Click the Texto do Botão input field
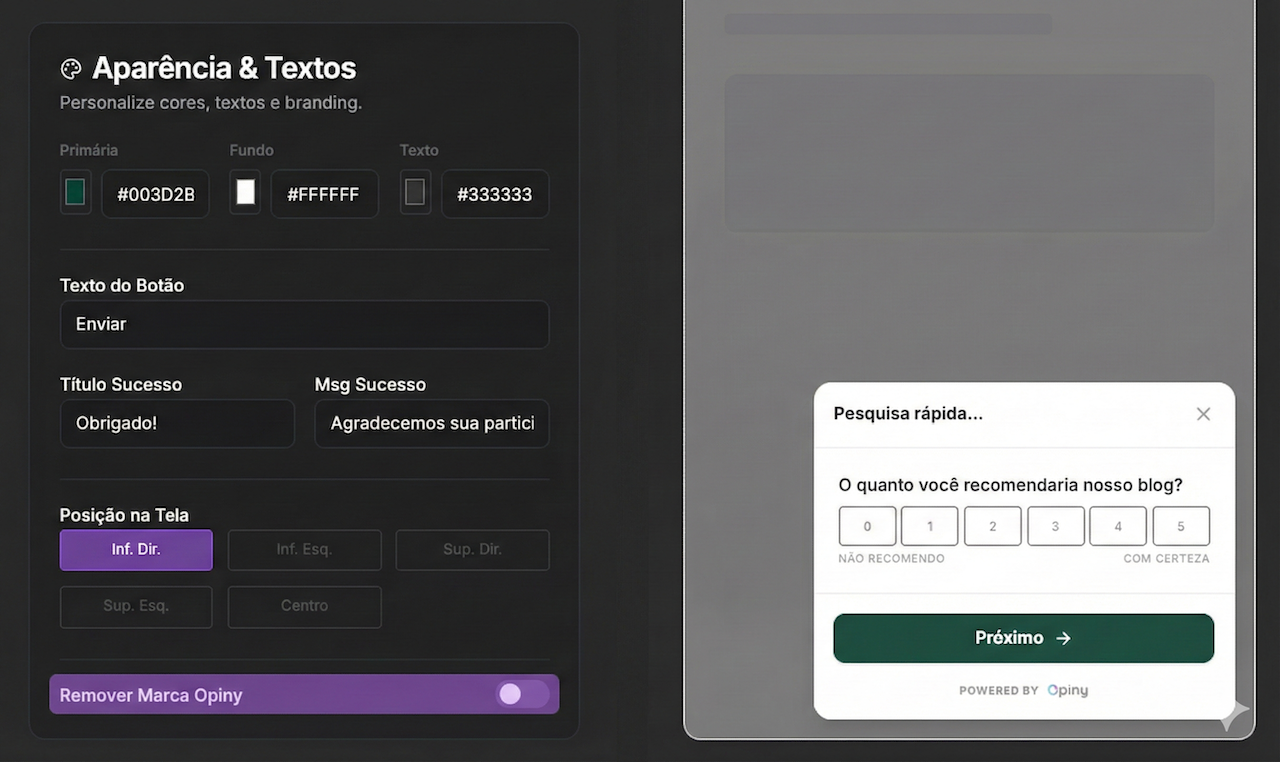Viewport: 1280px width, 762px height. coord(304,324)
